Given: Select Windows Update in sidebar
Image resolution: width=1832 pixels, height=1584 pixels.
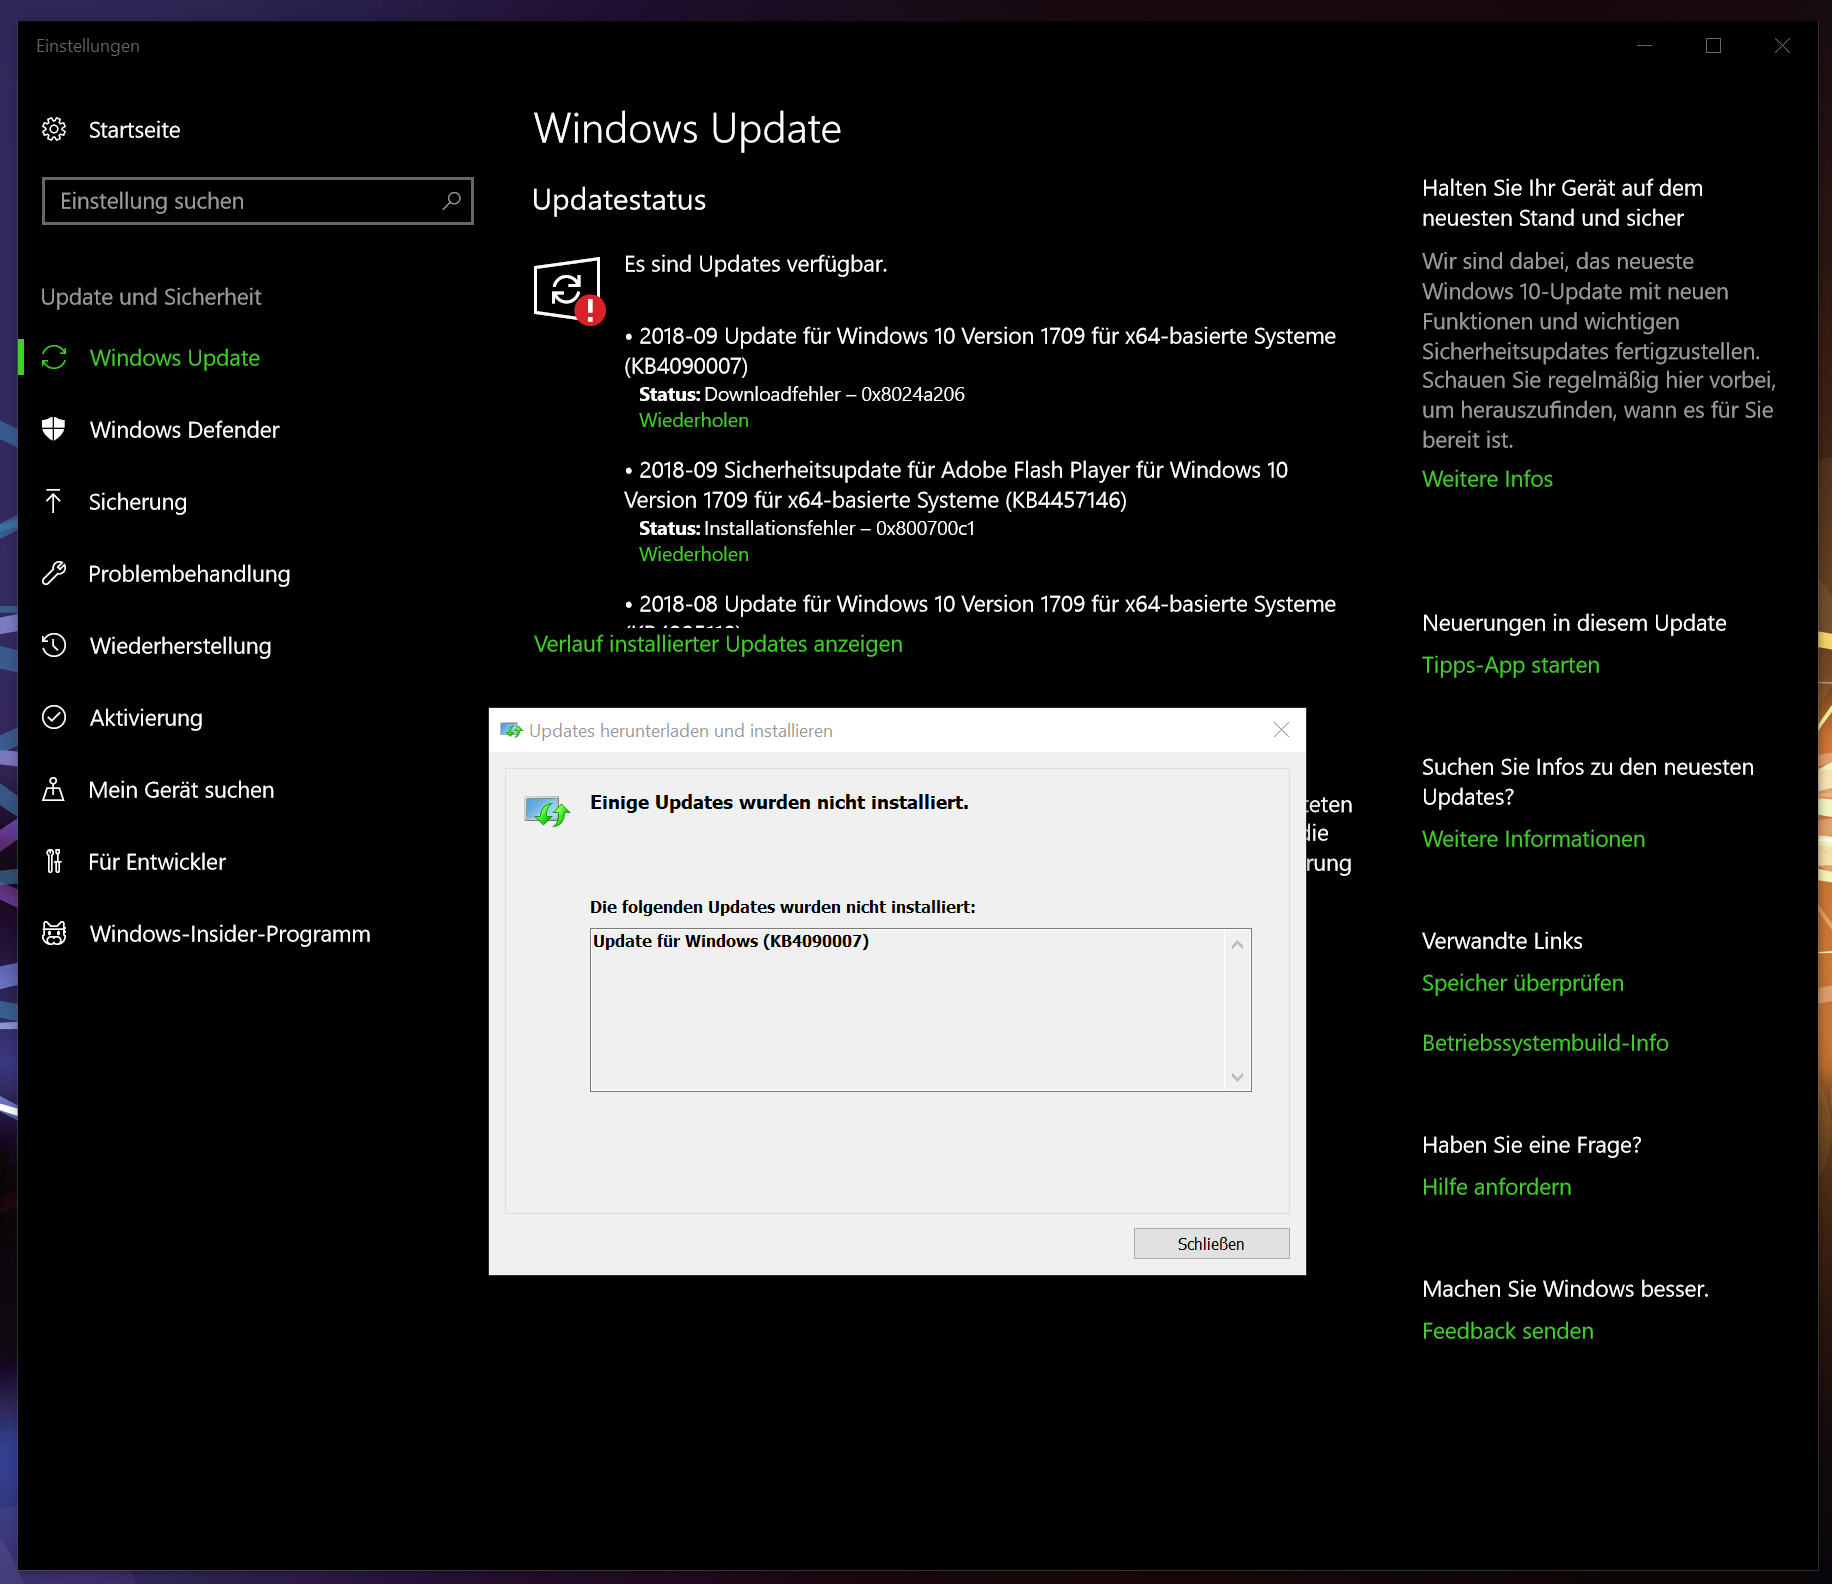Looking at the screenshot, I should pyautogui.click(x=175, y=358).
